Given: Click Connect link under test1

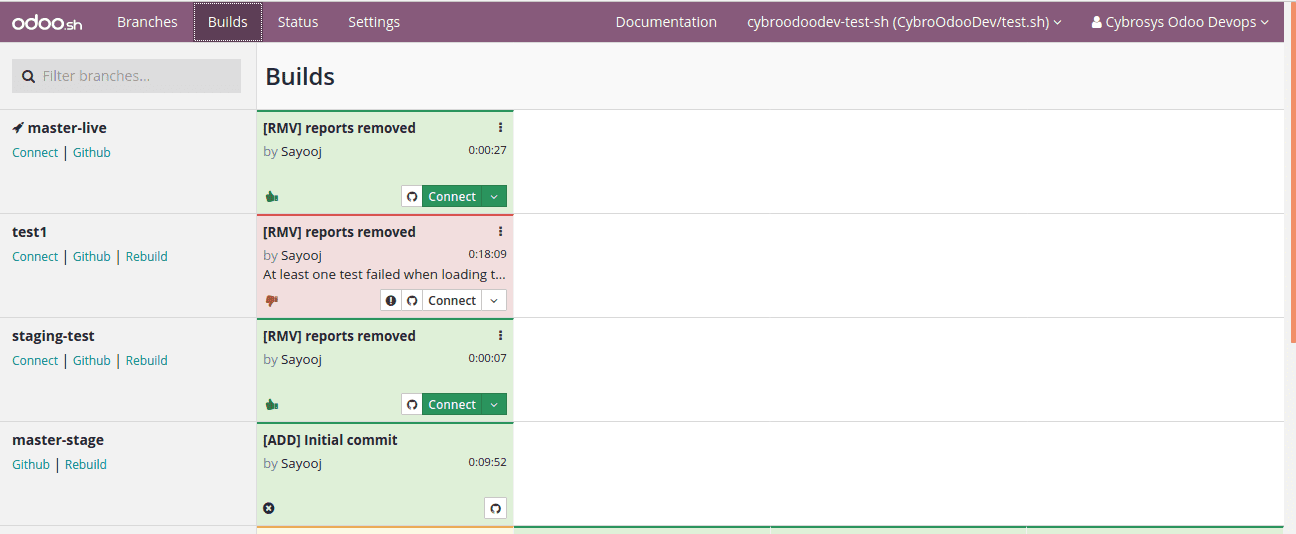Looking at the screenshot, I should (x=35, y=257).
